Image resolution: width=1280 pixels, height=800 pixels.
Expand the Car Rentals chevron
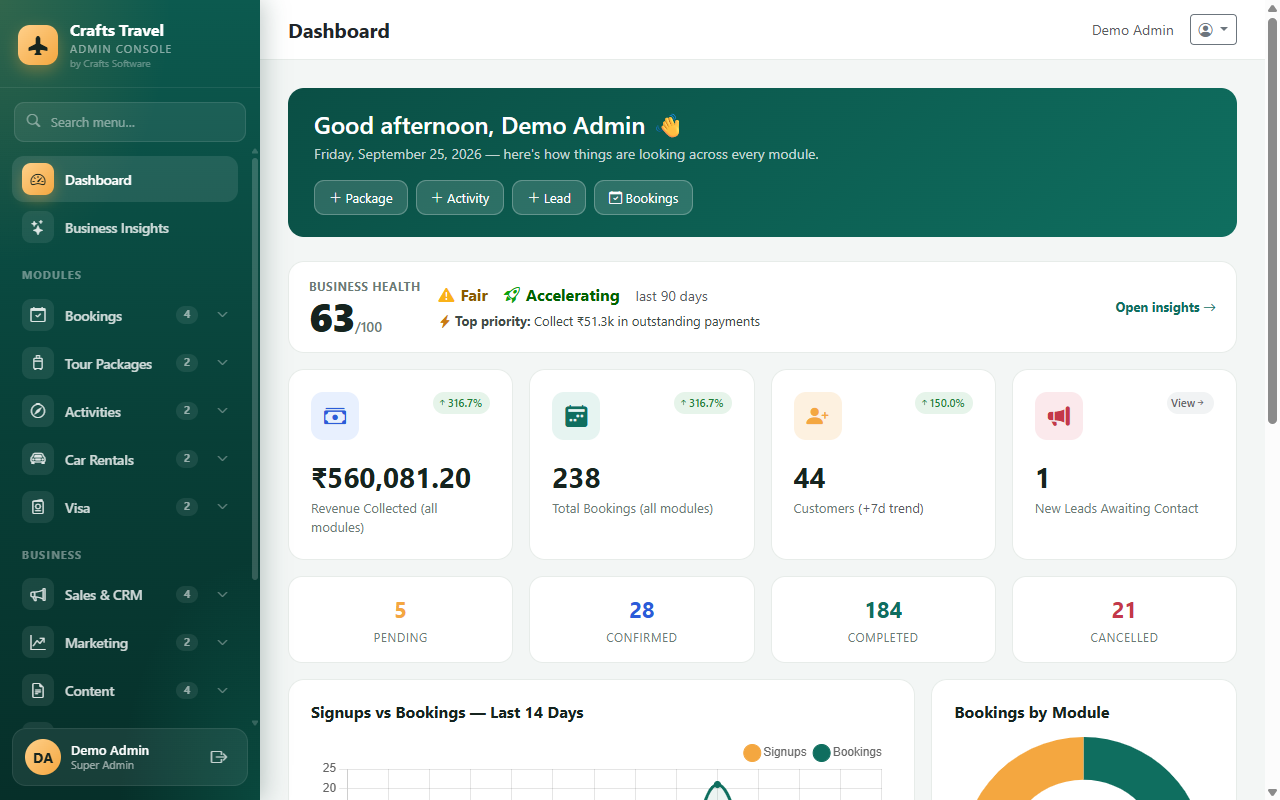click(222, 459)
